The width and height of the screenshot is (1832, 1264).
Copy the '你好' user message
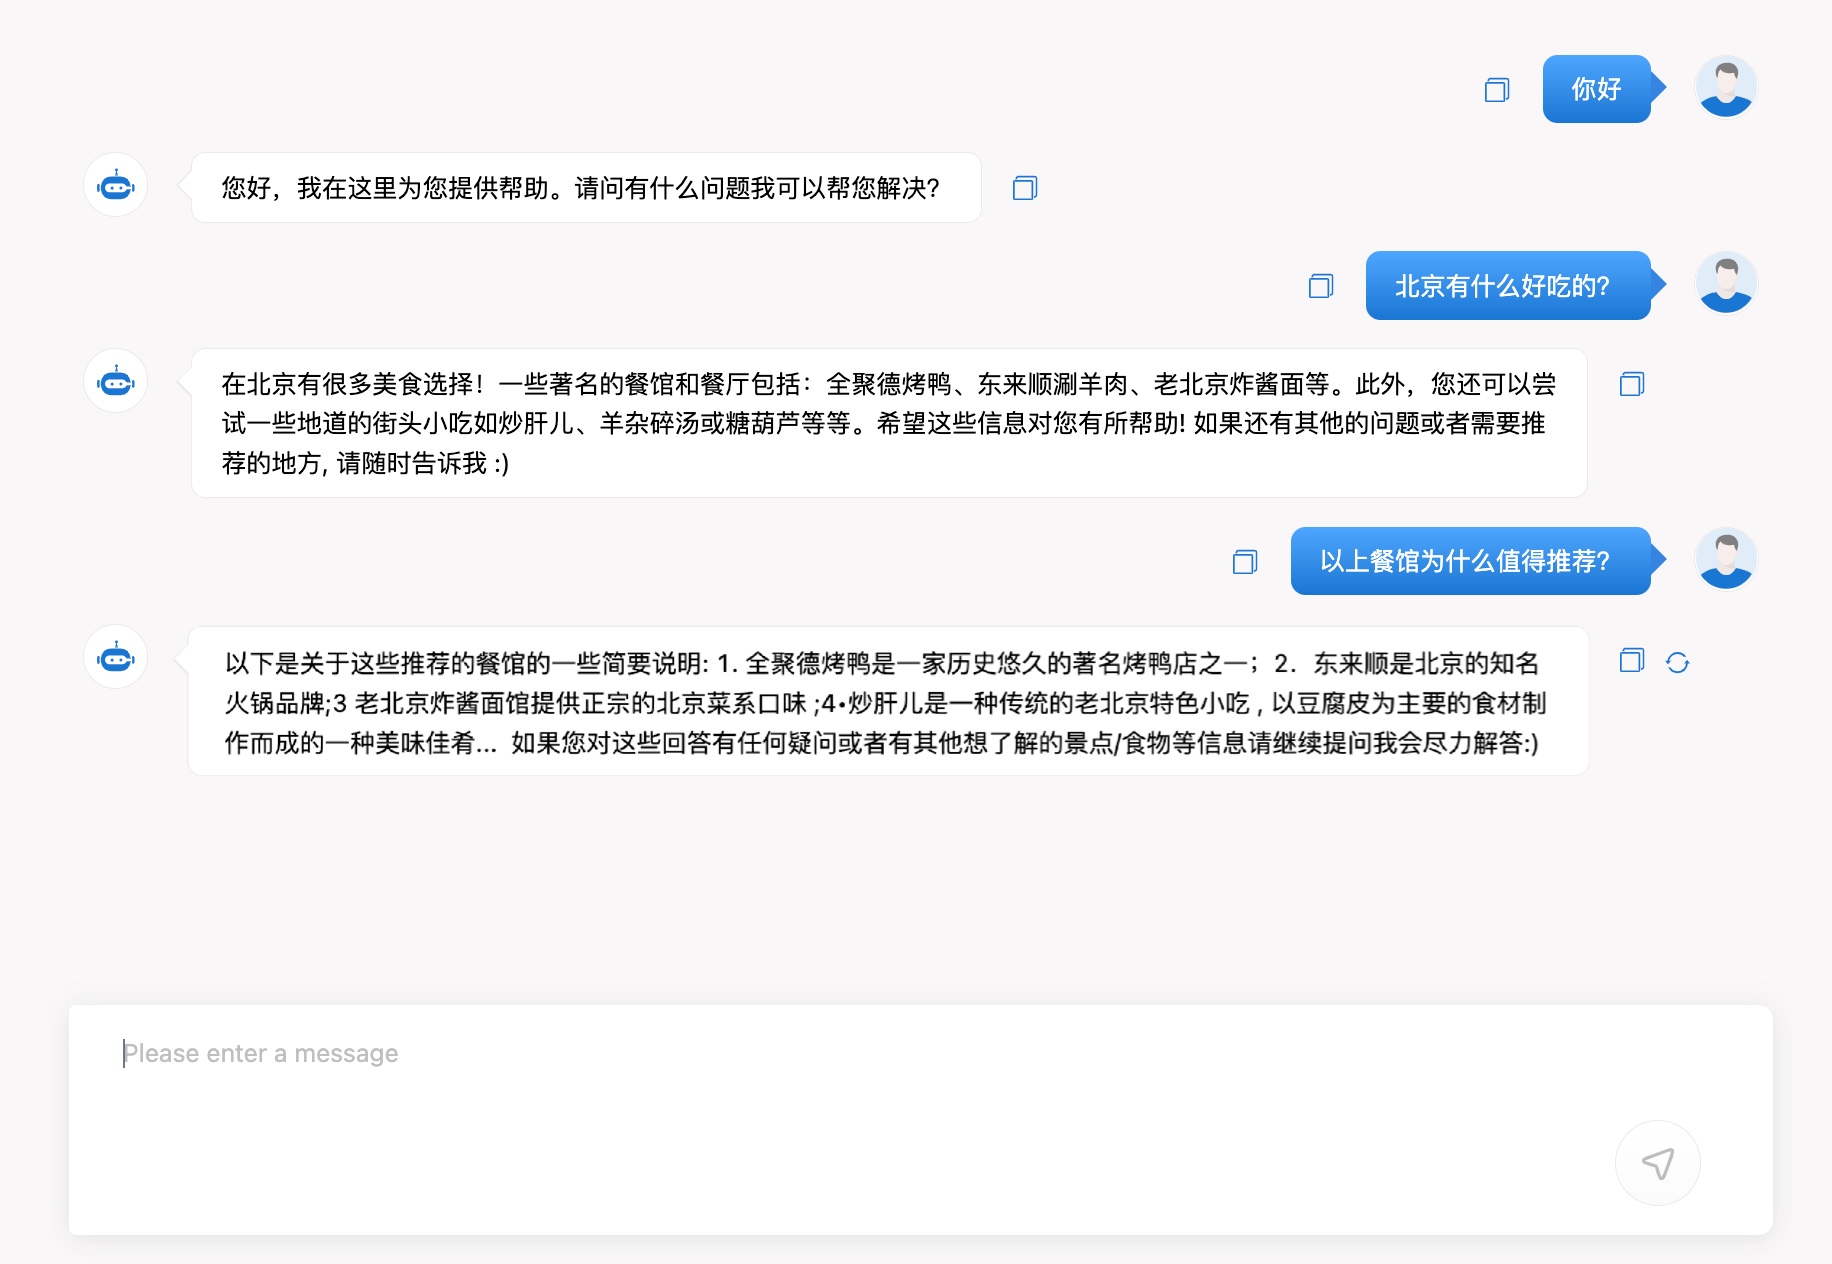(x=1496, y=90)
